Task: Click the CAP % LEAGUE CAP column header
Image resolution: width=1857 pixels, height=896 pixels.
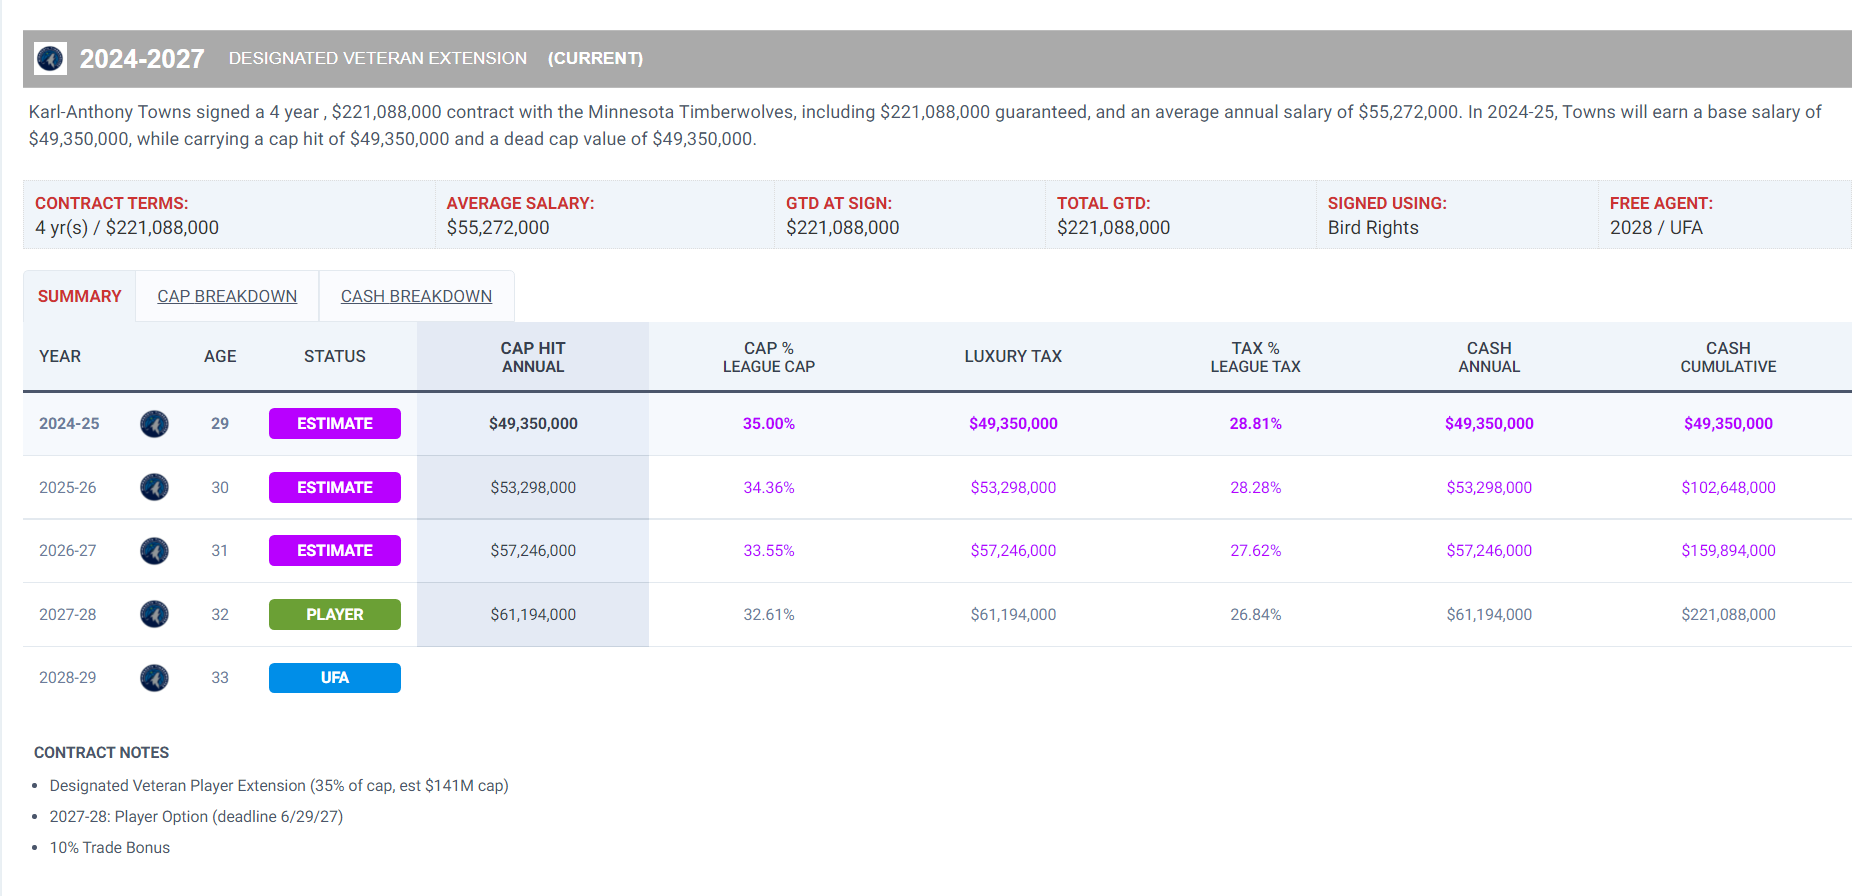Action: click(769, 357)
